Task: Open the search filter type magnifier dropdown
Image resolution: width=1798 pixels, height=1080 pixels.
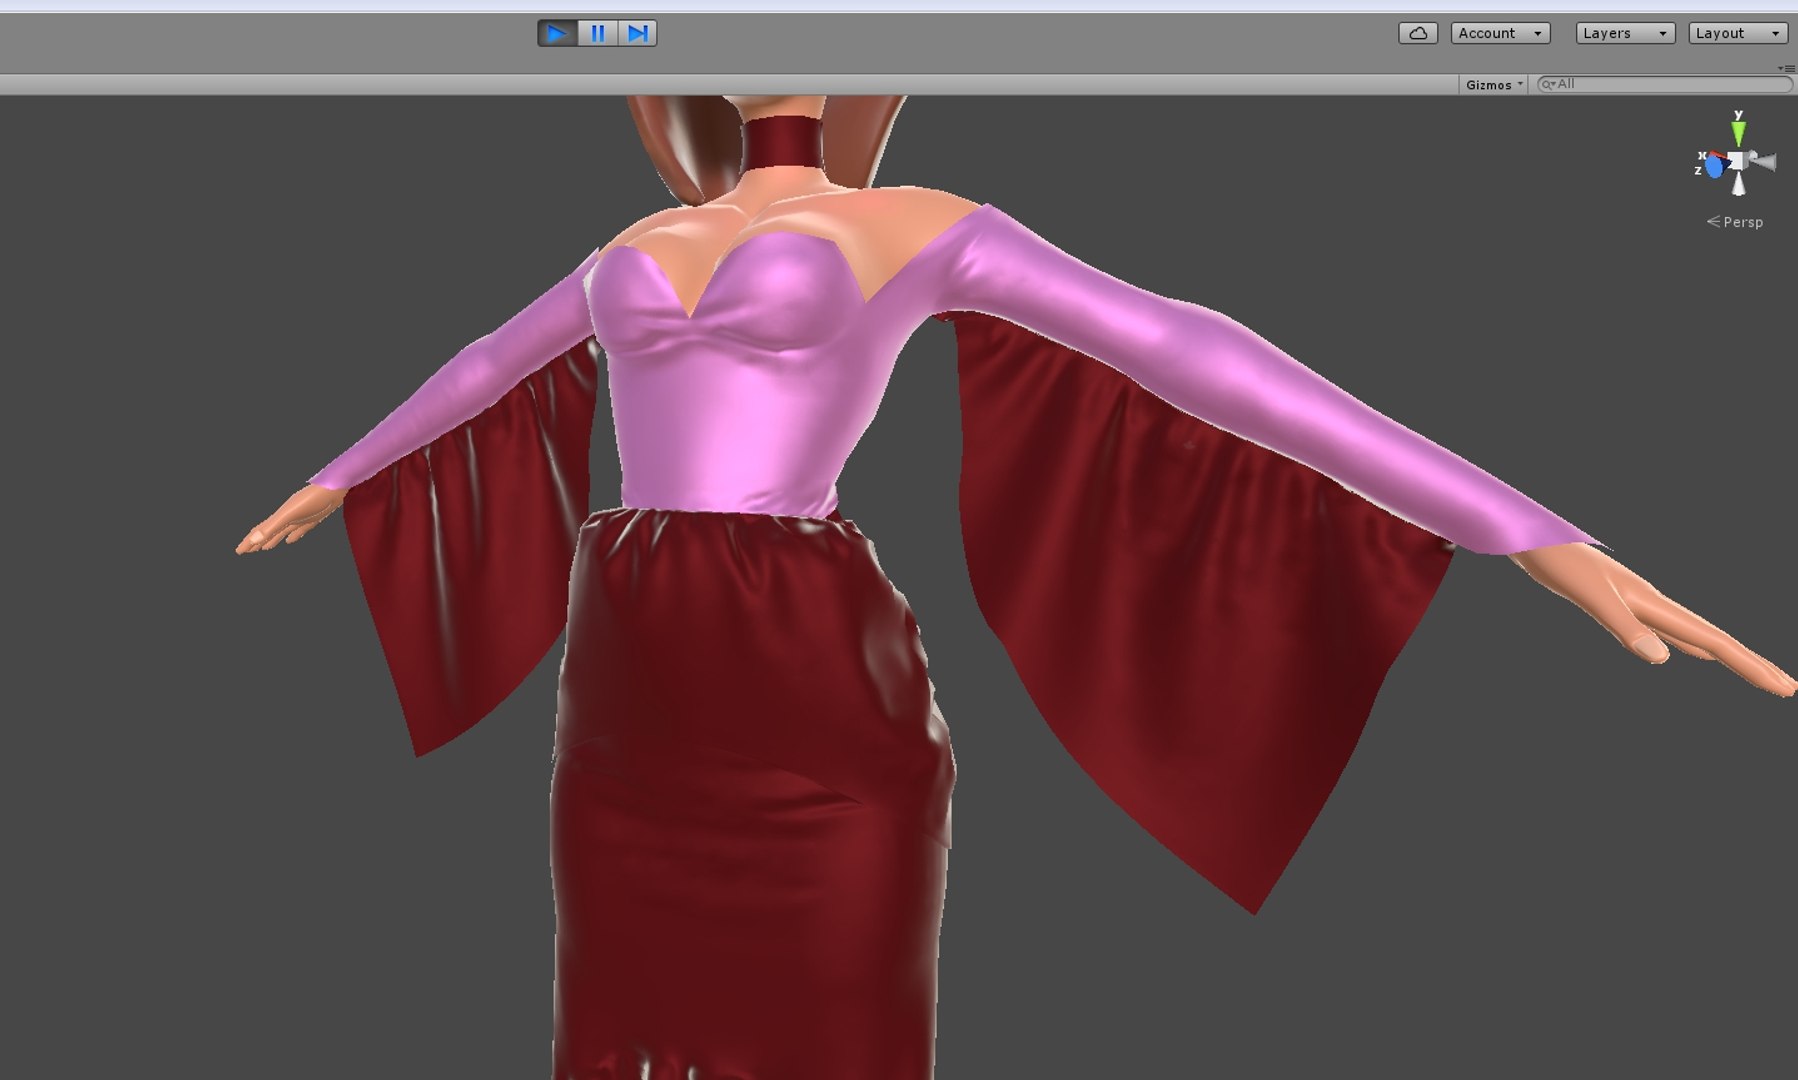Action: 1549,84
